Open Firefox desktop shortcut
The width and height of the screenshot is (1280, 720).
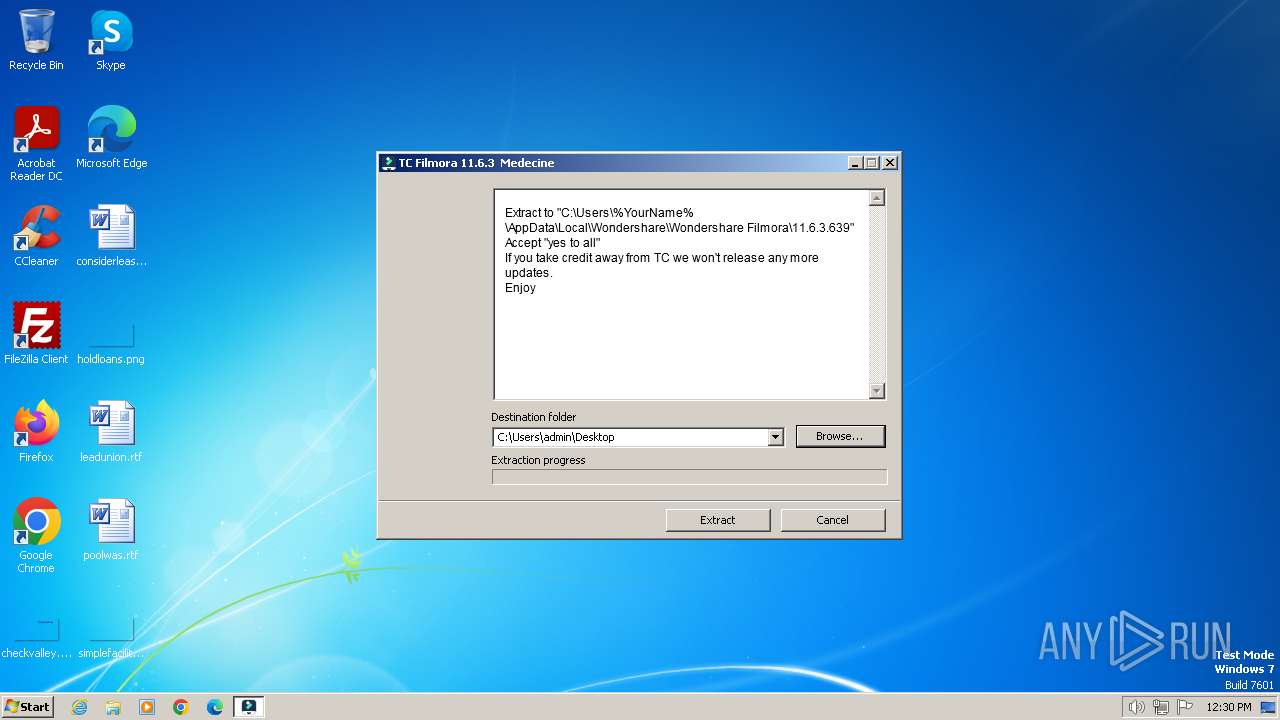(x=36, y=431)
